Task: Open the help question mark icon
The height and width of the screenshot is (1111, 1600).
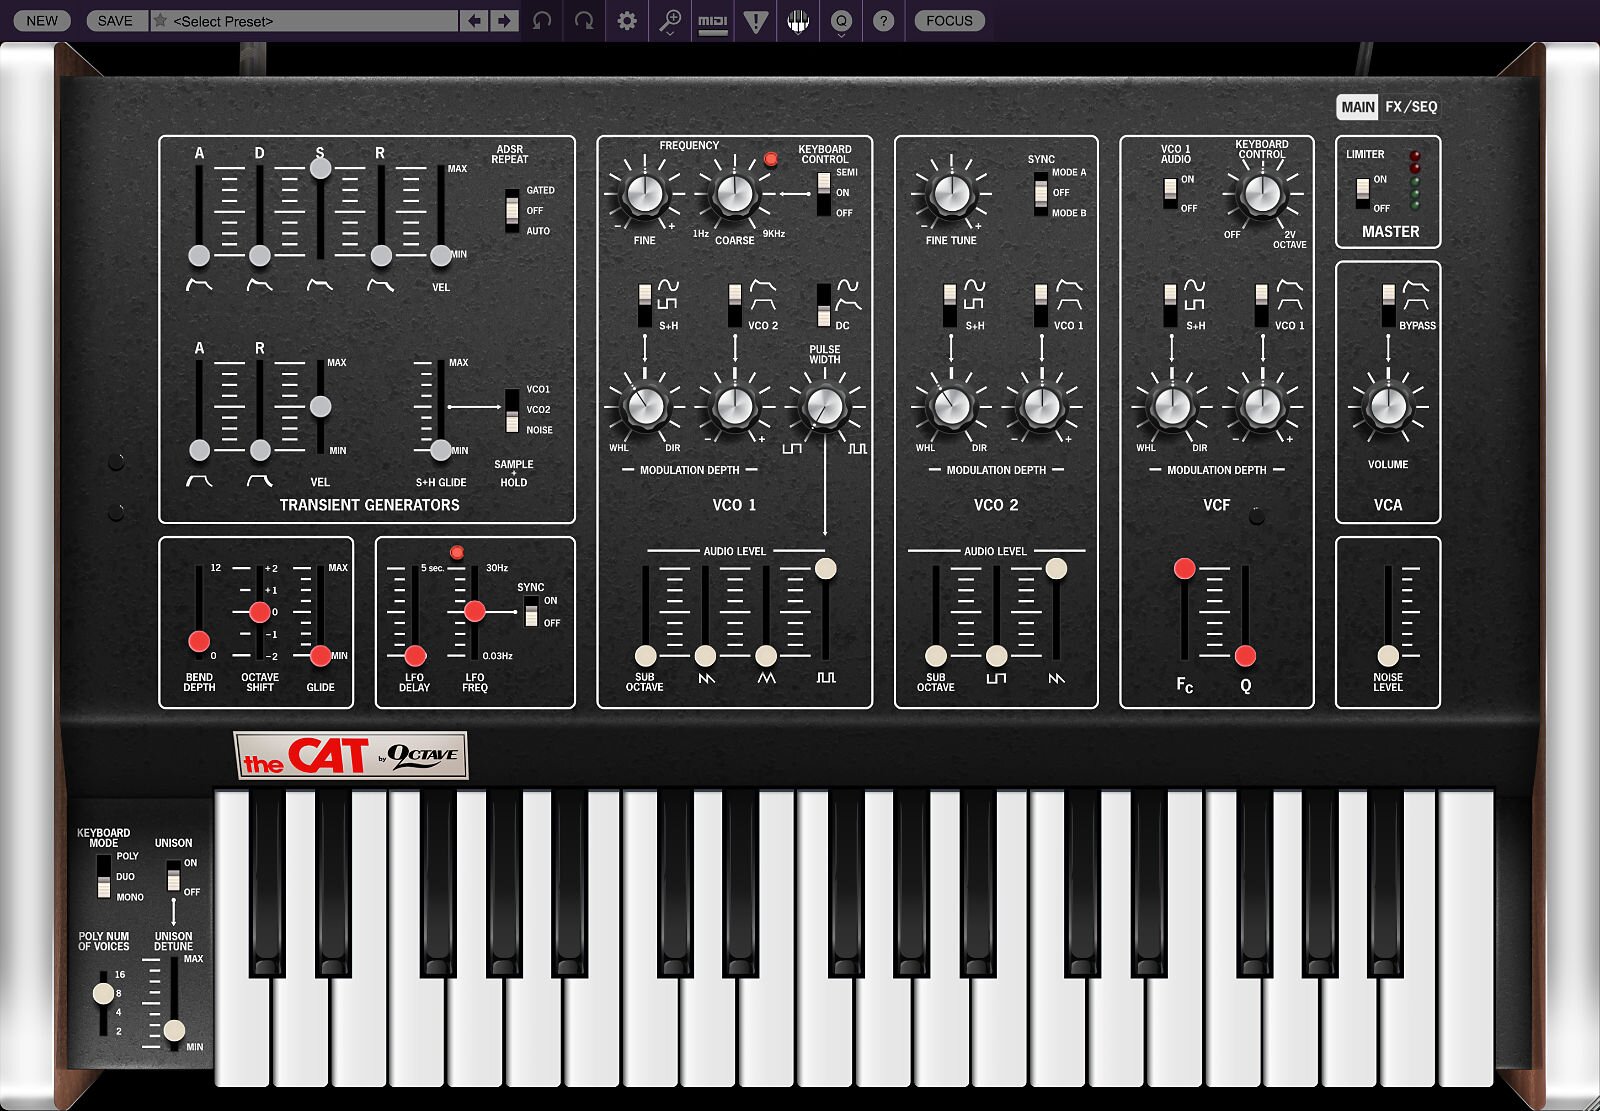Action: [883, 21]
